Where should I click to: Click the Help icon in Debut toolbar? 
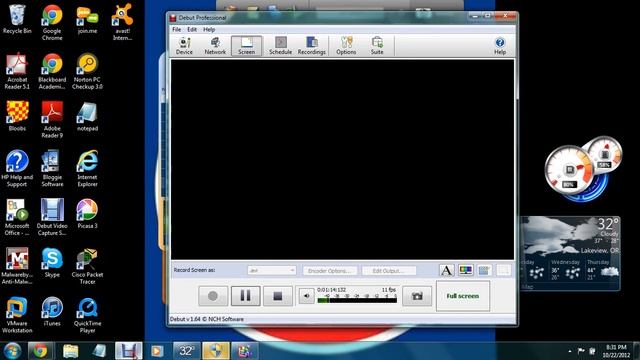coord(500,46)
